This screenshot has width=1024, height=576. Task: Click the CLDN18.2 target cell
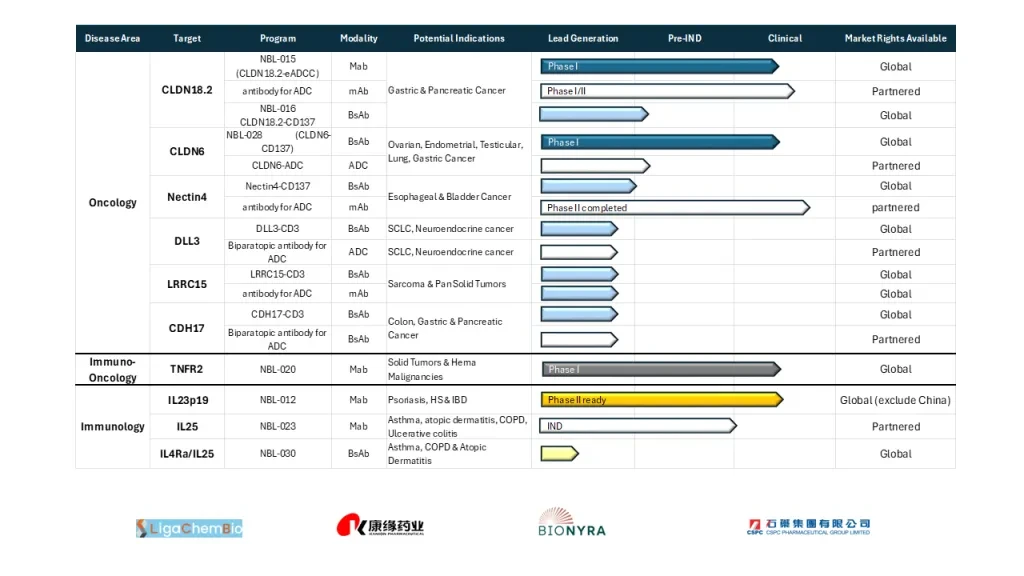(x=187, y=90)
